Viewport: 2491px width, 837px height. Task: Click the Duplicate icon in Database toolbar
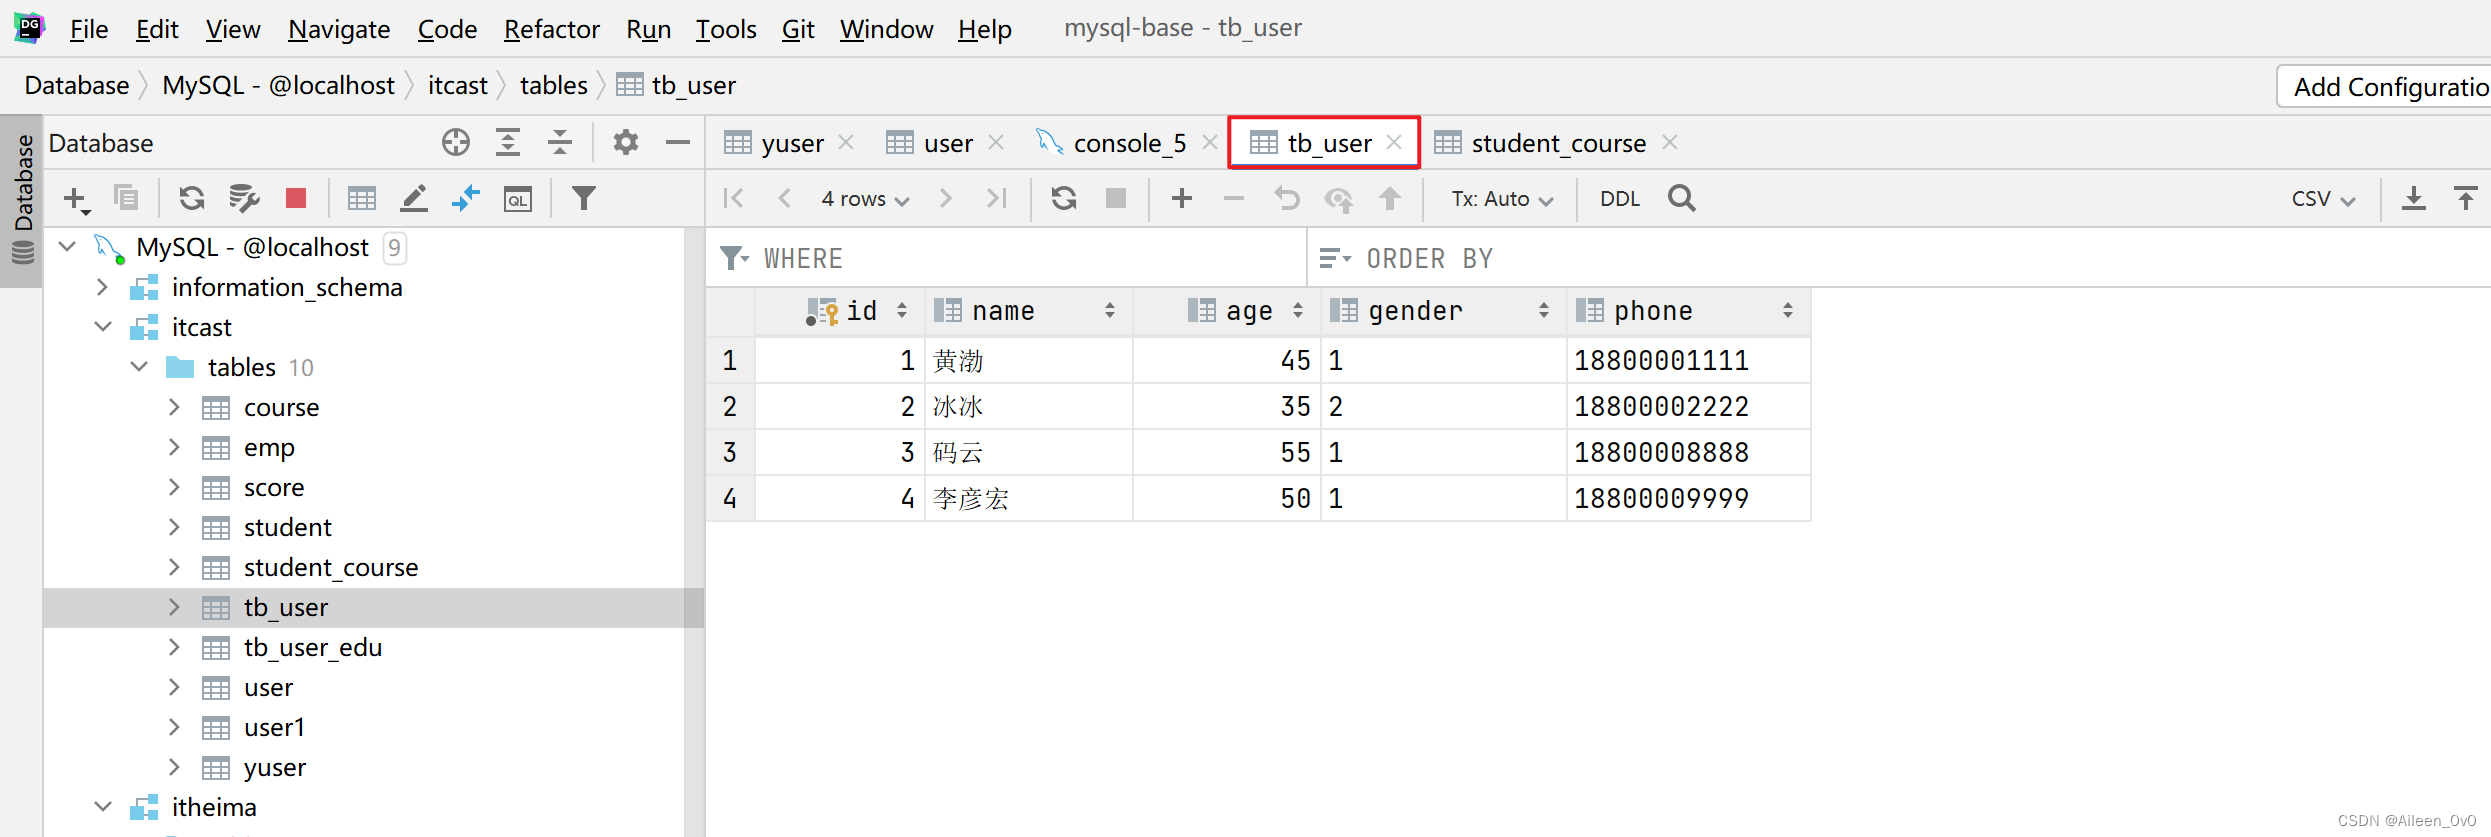[126, 198]
